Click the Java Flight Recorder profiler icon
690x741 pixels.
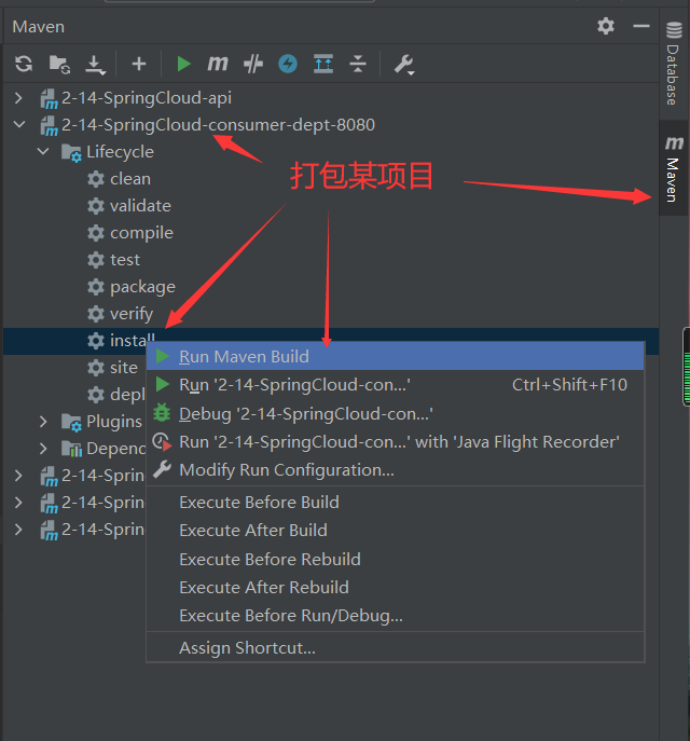162,442
